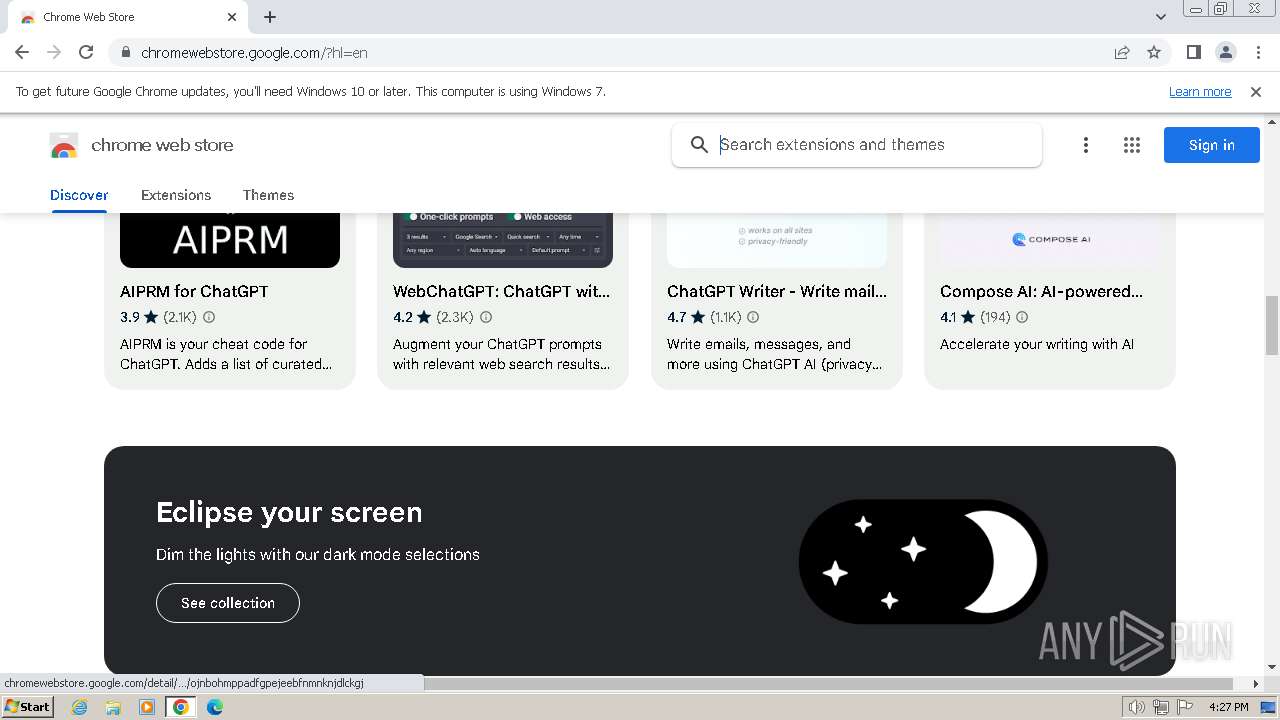
Task: Open the Google apps grid
Action: (x=1132, y=145)
